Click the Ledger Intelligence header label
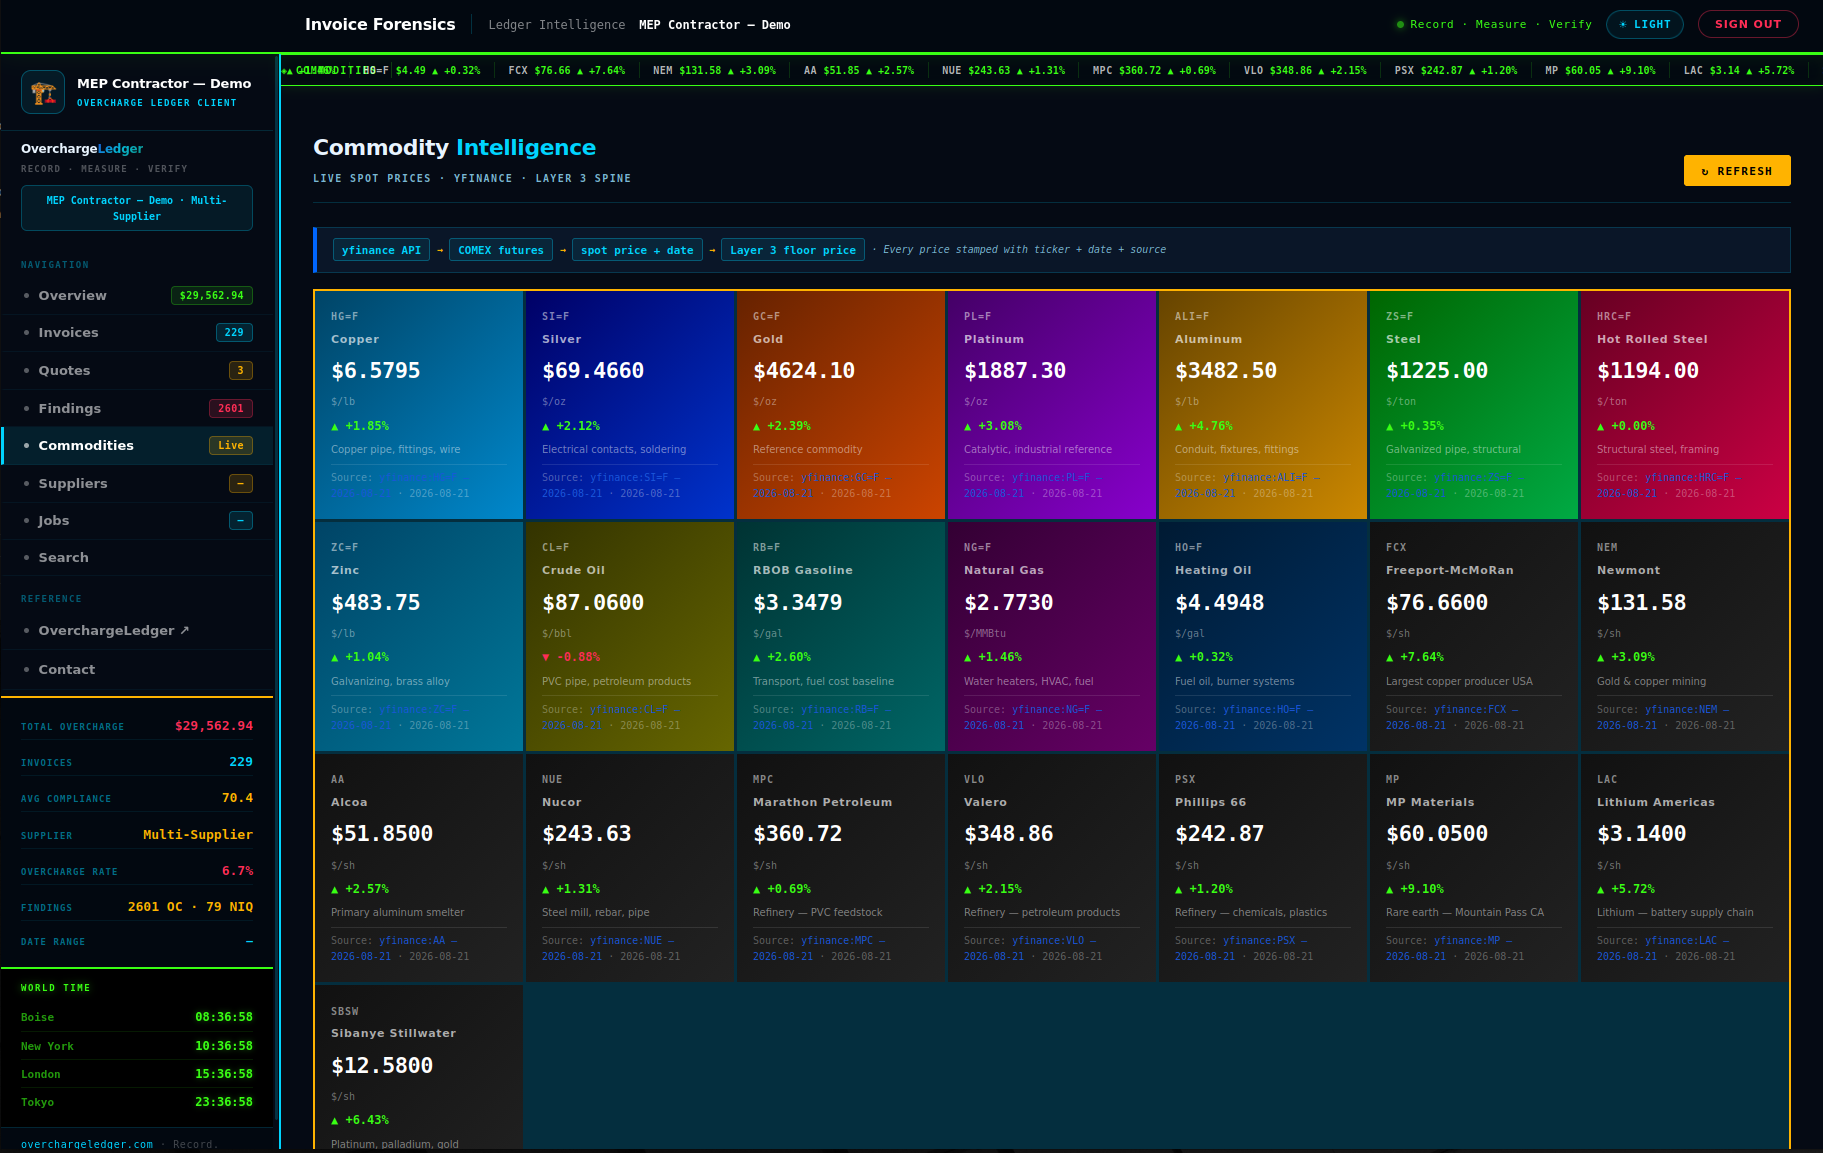Image resolution: width=1823 pixels, height=1153 pixels. tap(557, 25)
